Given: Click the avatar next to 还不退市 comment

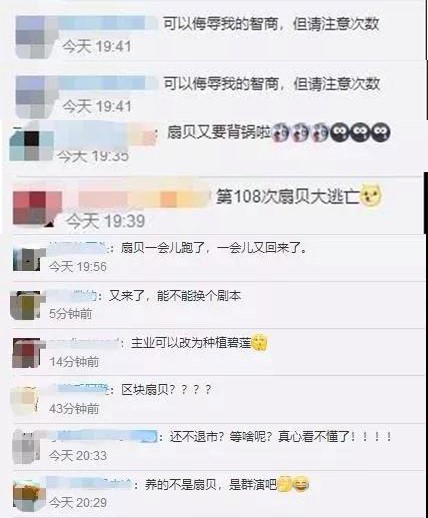Looking at the screenshot, I should pyautogui.click(x=26, y=447).
